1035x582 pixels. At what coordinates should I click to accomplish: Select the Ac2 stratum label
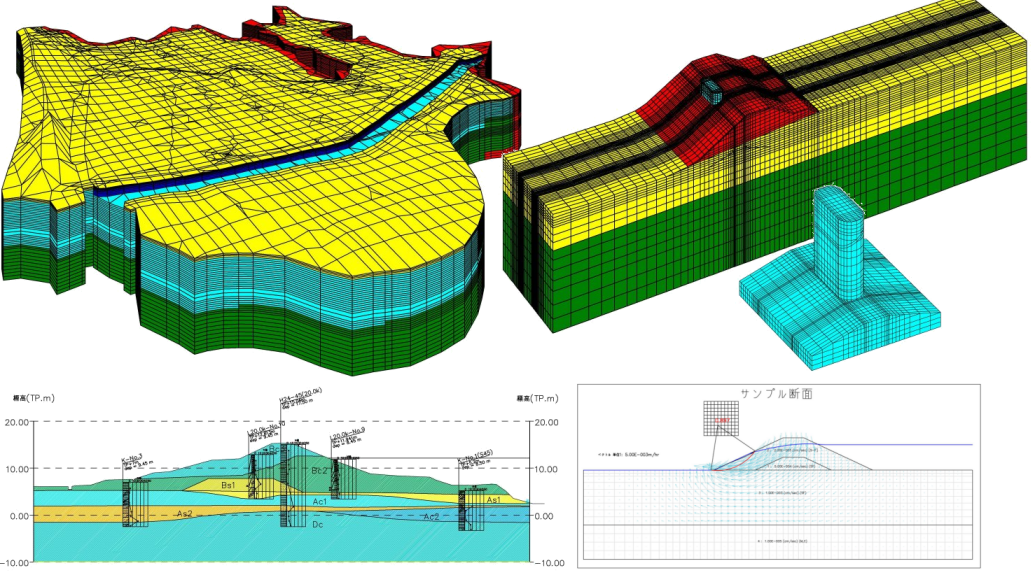[x=431, y=516]
